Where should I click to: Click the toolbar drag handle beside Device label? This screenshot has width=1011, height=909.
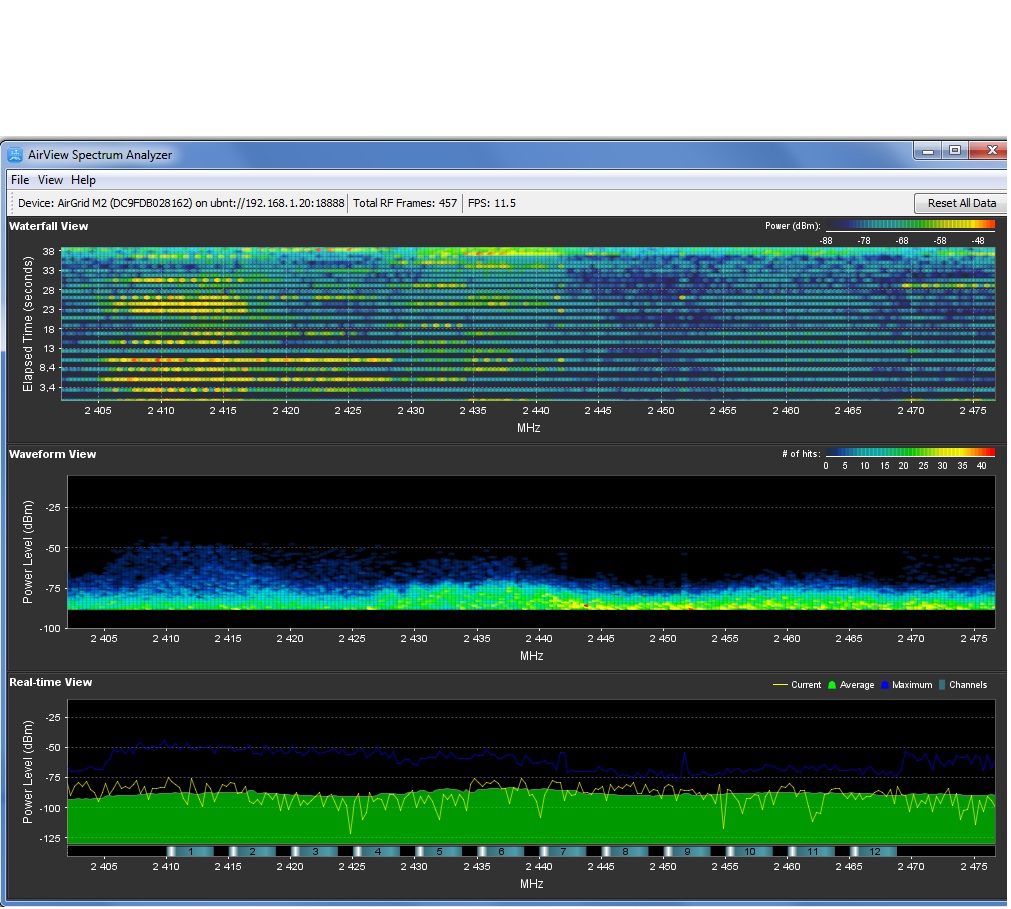tap(11, 203)
